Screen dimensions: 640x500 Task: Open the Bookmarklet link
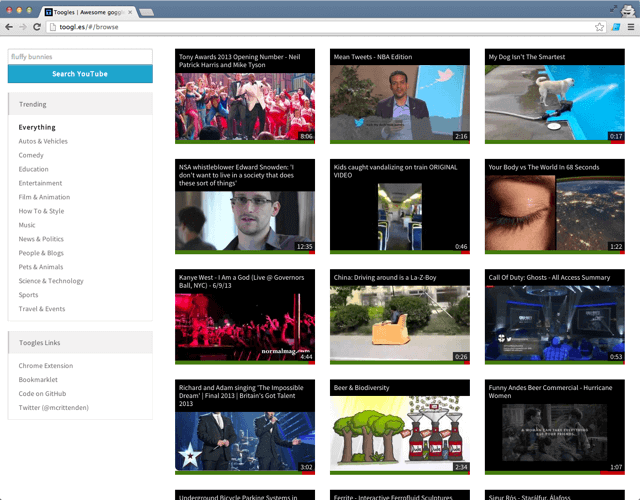click(x=38, y=380)
